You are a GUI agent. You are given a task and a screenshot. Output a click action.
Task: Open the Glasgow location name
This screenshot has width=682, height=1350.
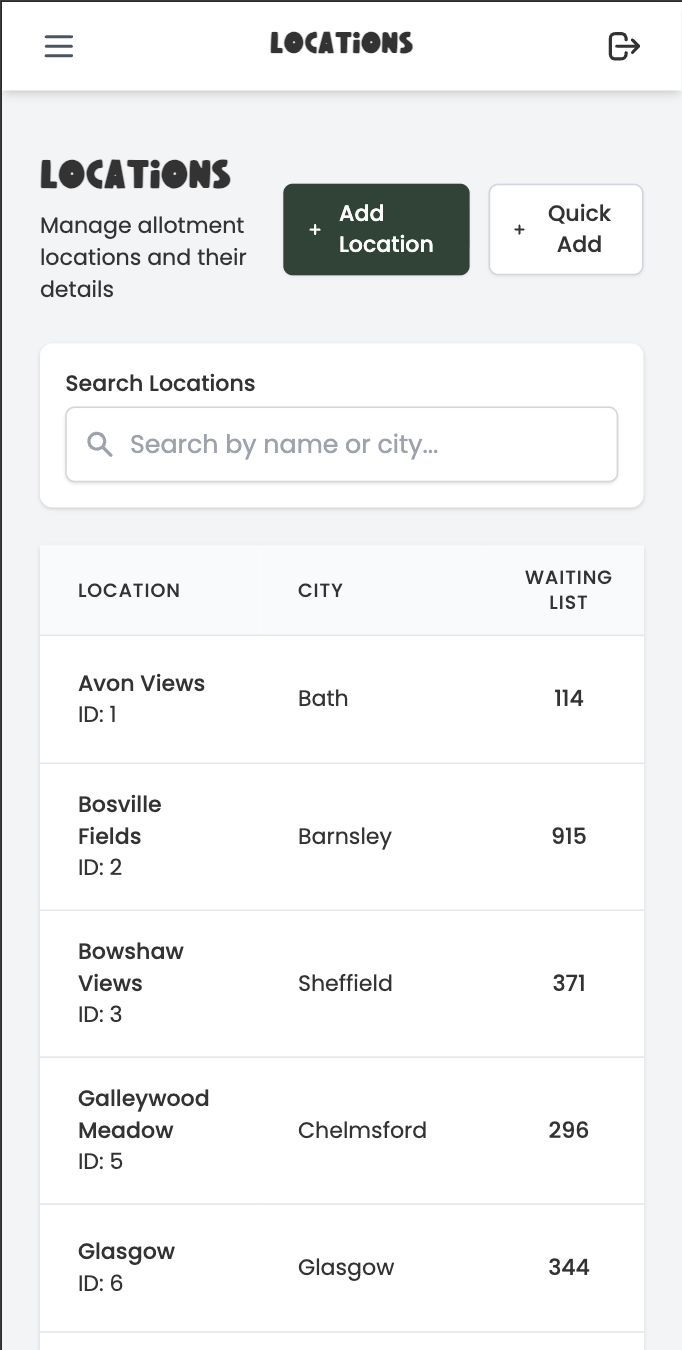point(126,1252)
